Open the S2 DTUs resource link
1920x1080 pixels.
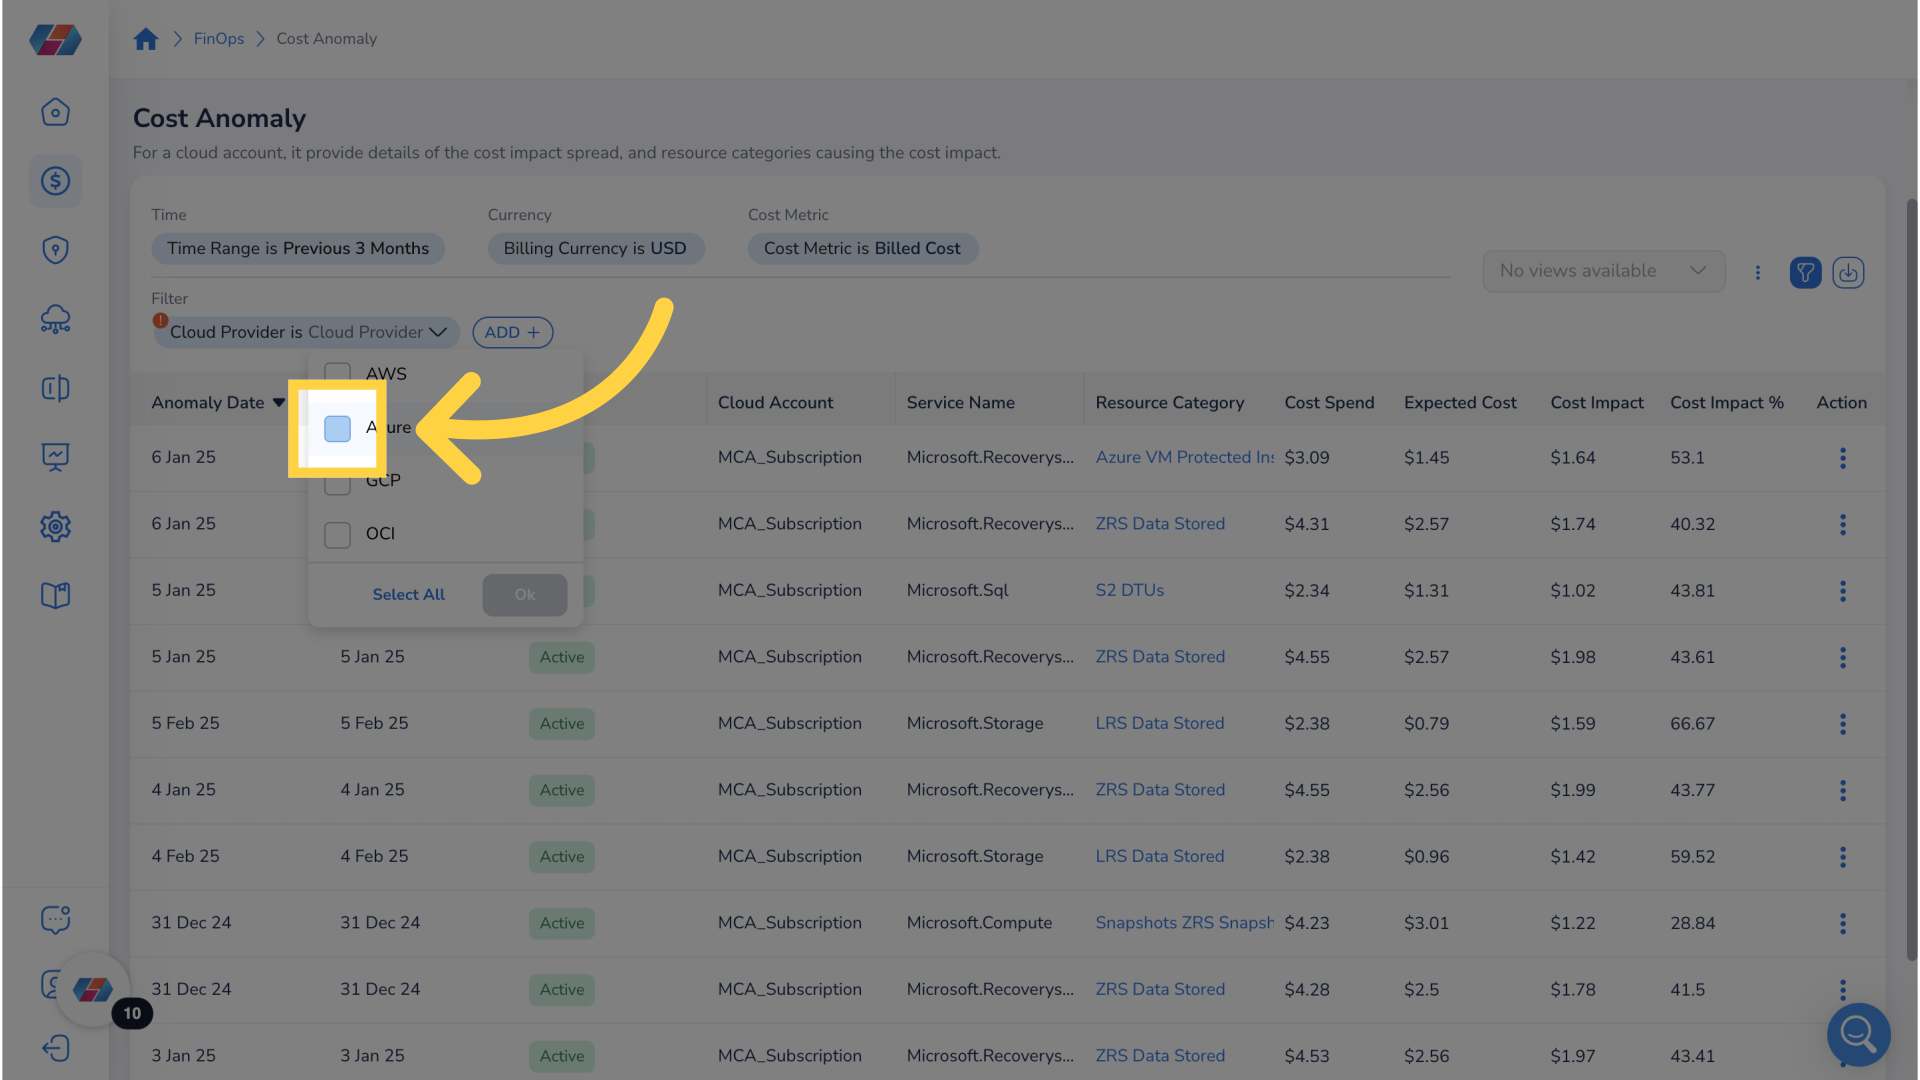(1130, 590)
